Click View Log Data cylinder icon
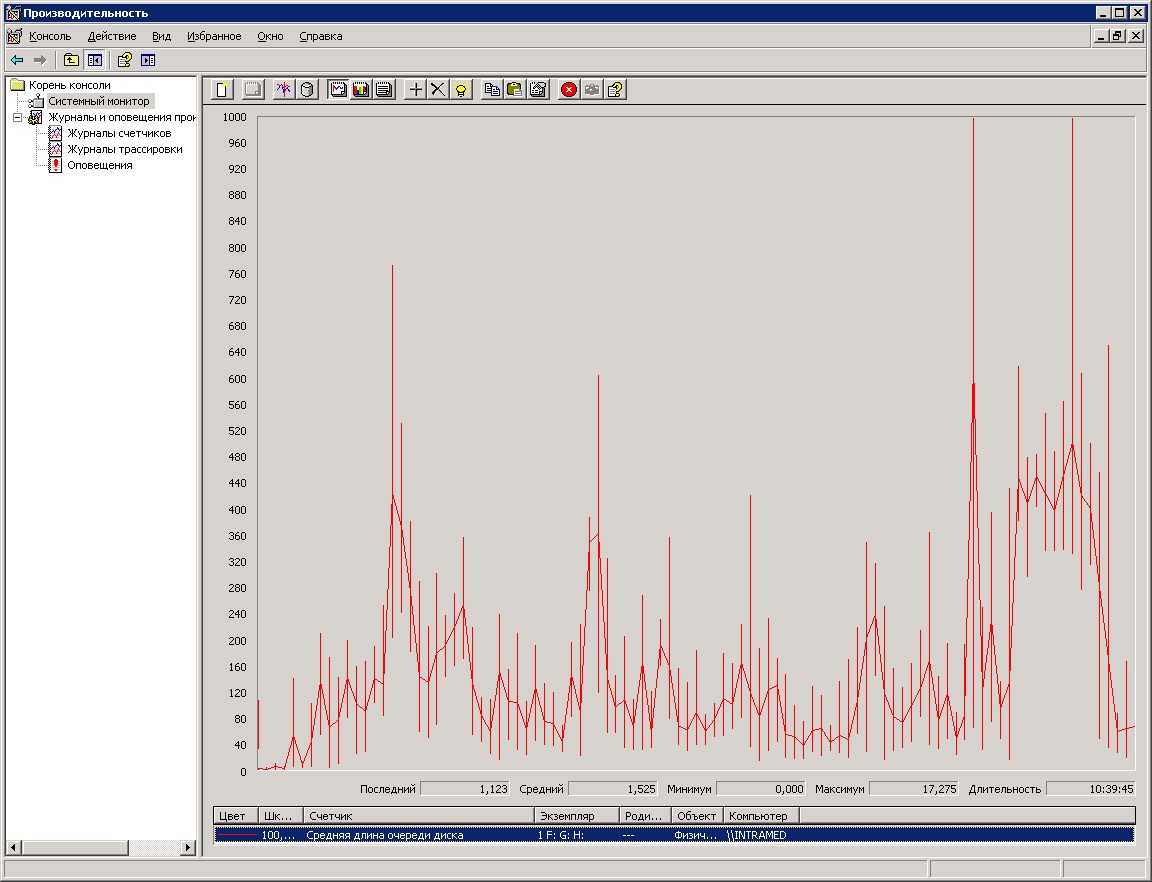Viewport: 1152px width, 882px height. click(307, 89)
